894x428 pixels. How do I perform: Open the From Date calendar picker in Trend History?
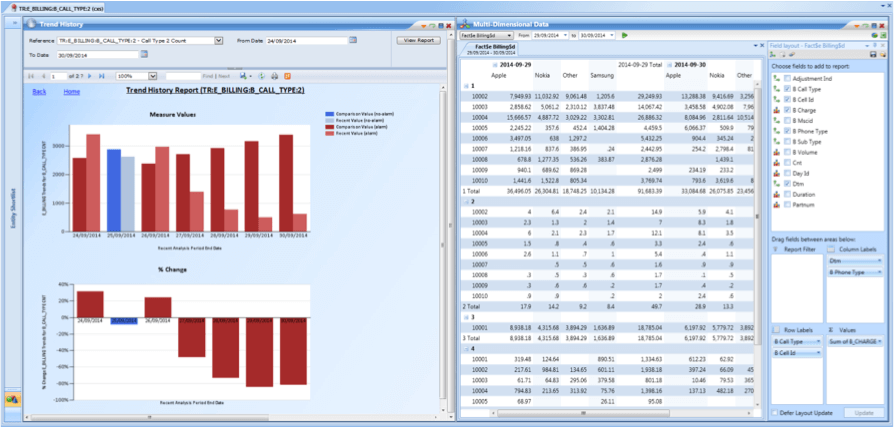353,40
